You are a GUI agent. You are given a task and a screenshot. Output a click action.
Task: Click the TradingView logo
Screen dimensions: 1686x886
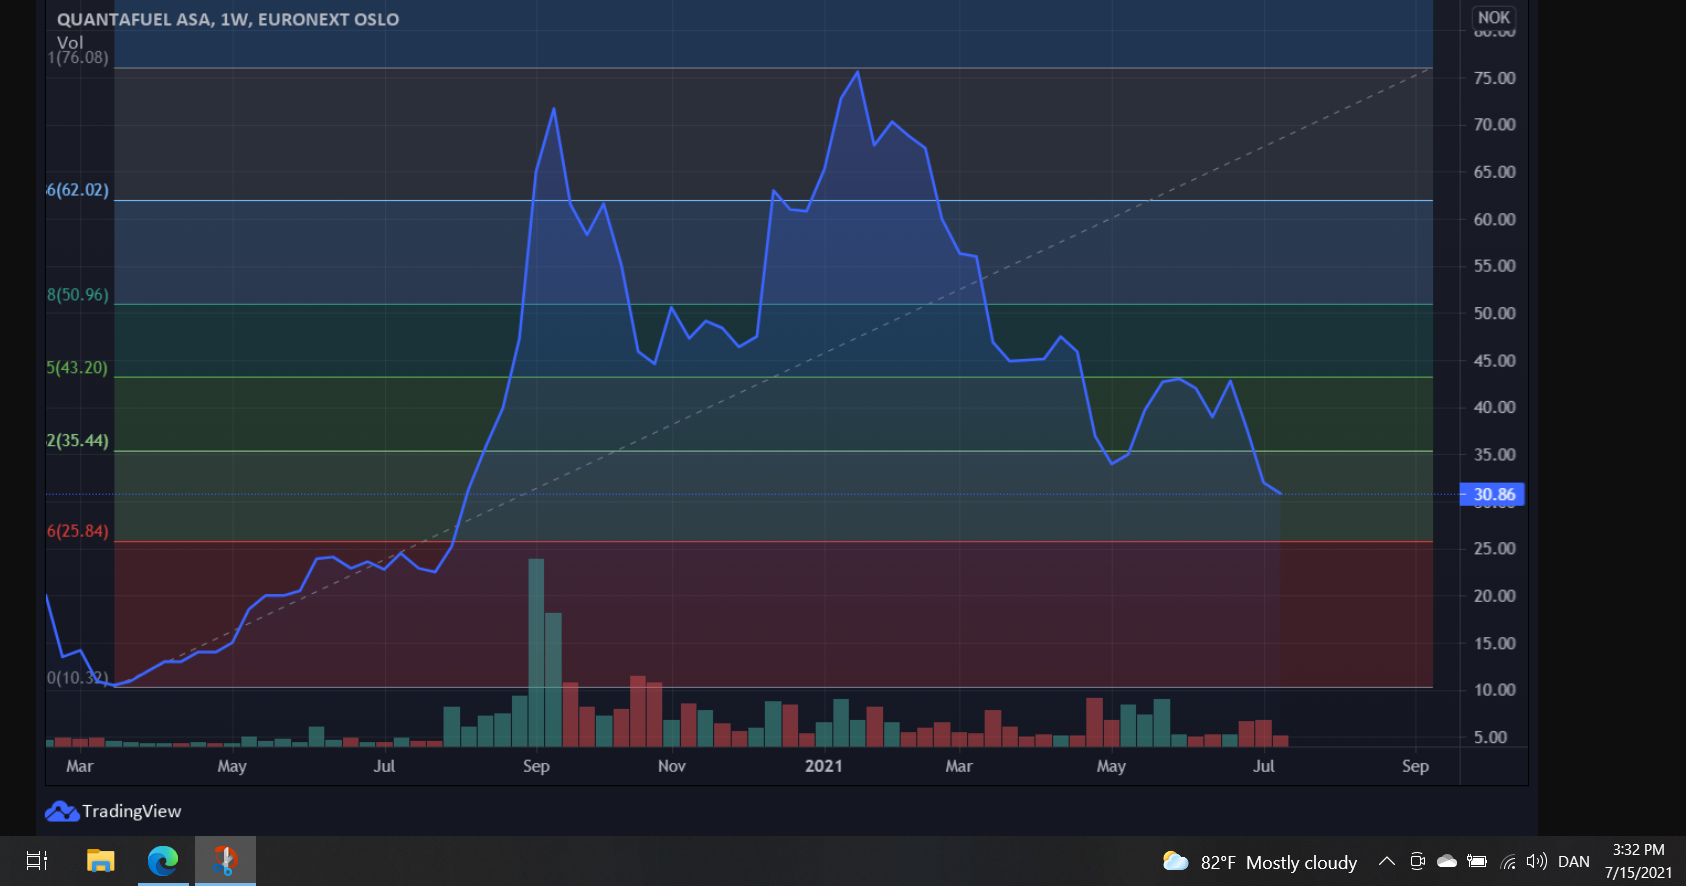(x=113, y=811)
